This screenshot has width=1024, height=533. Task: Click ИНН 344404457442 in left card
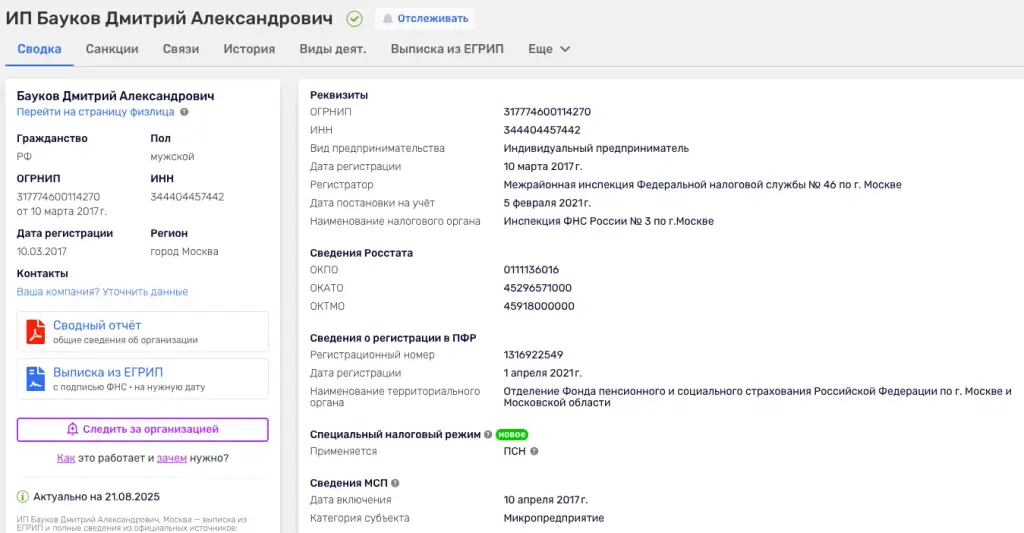(187, 197)
